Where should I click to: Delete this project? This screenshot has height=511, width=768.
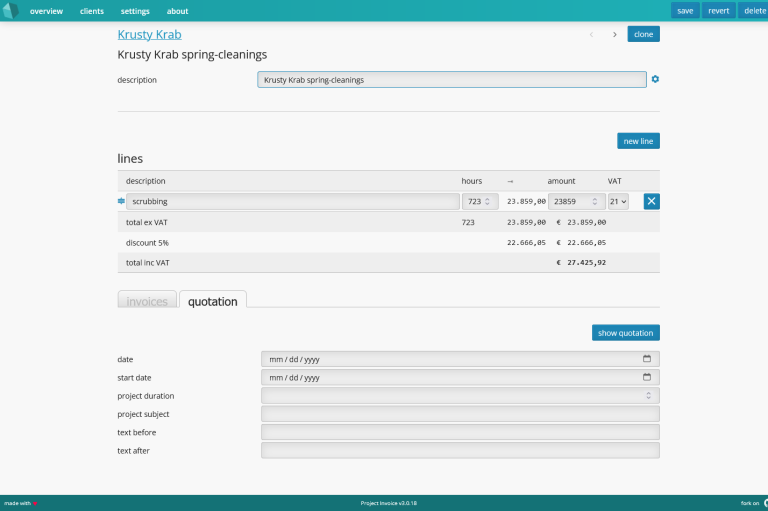[754, 10]
